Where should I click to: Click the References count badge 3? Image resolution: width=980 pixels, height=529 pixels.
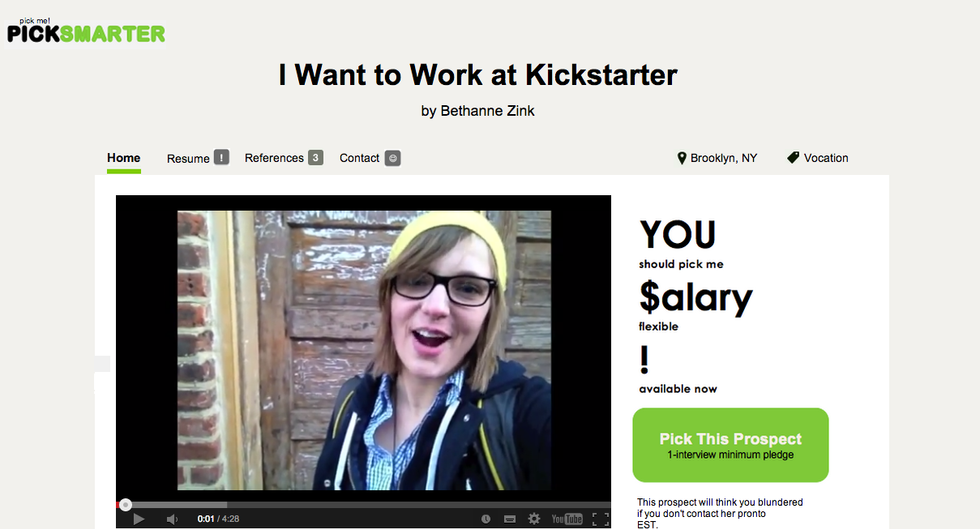pos(316,158)
